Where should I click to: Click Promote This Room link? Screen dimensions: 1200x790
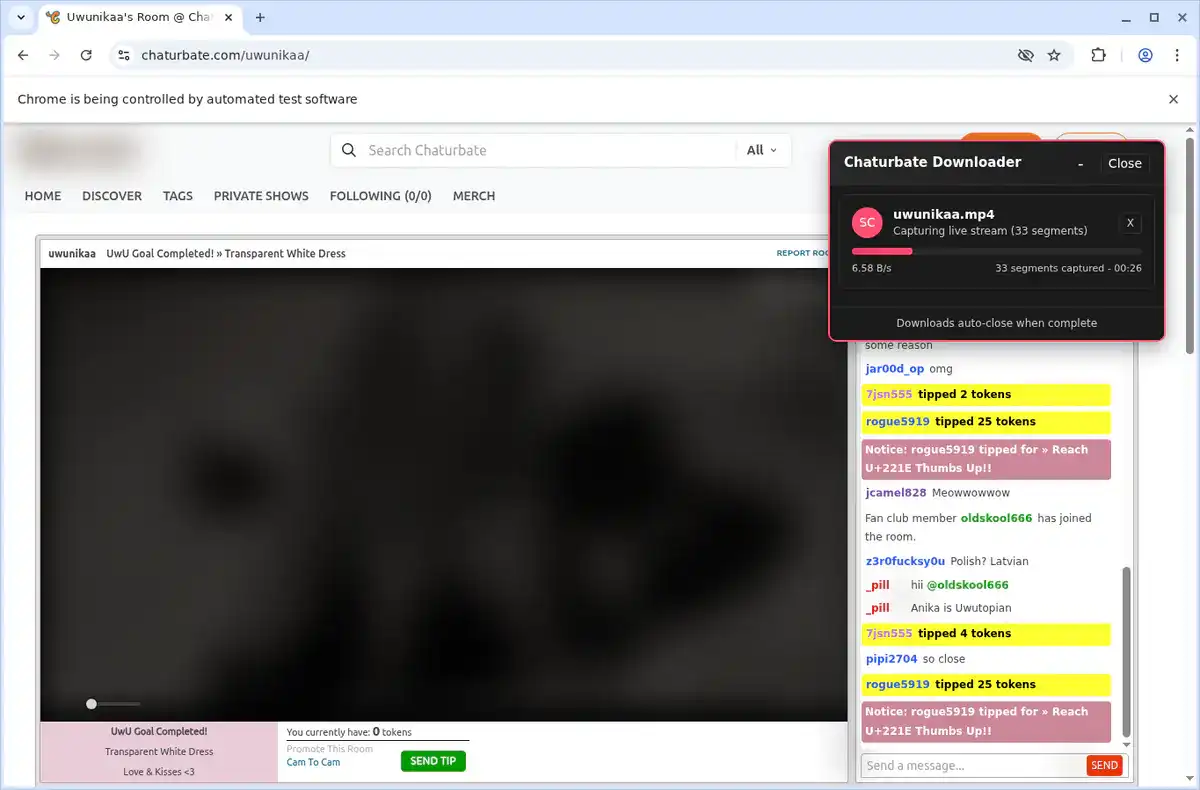tap(330, 749)
